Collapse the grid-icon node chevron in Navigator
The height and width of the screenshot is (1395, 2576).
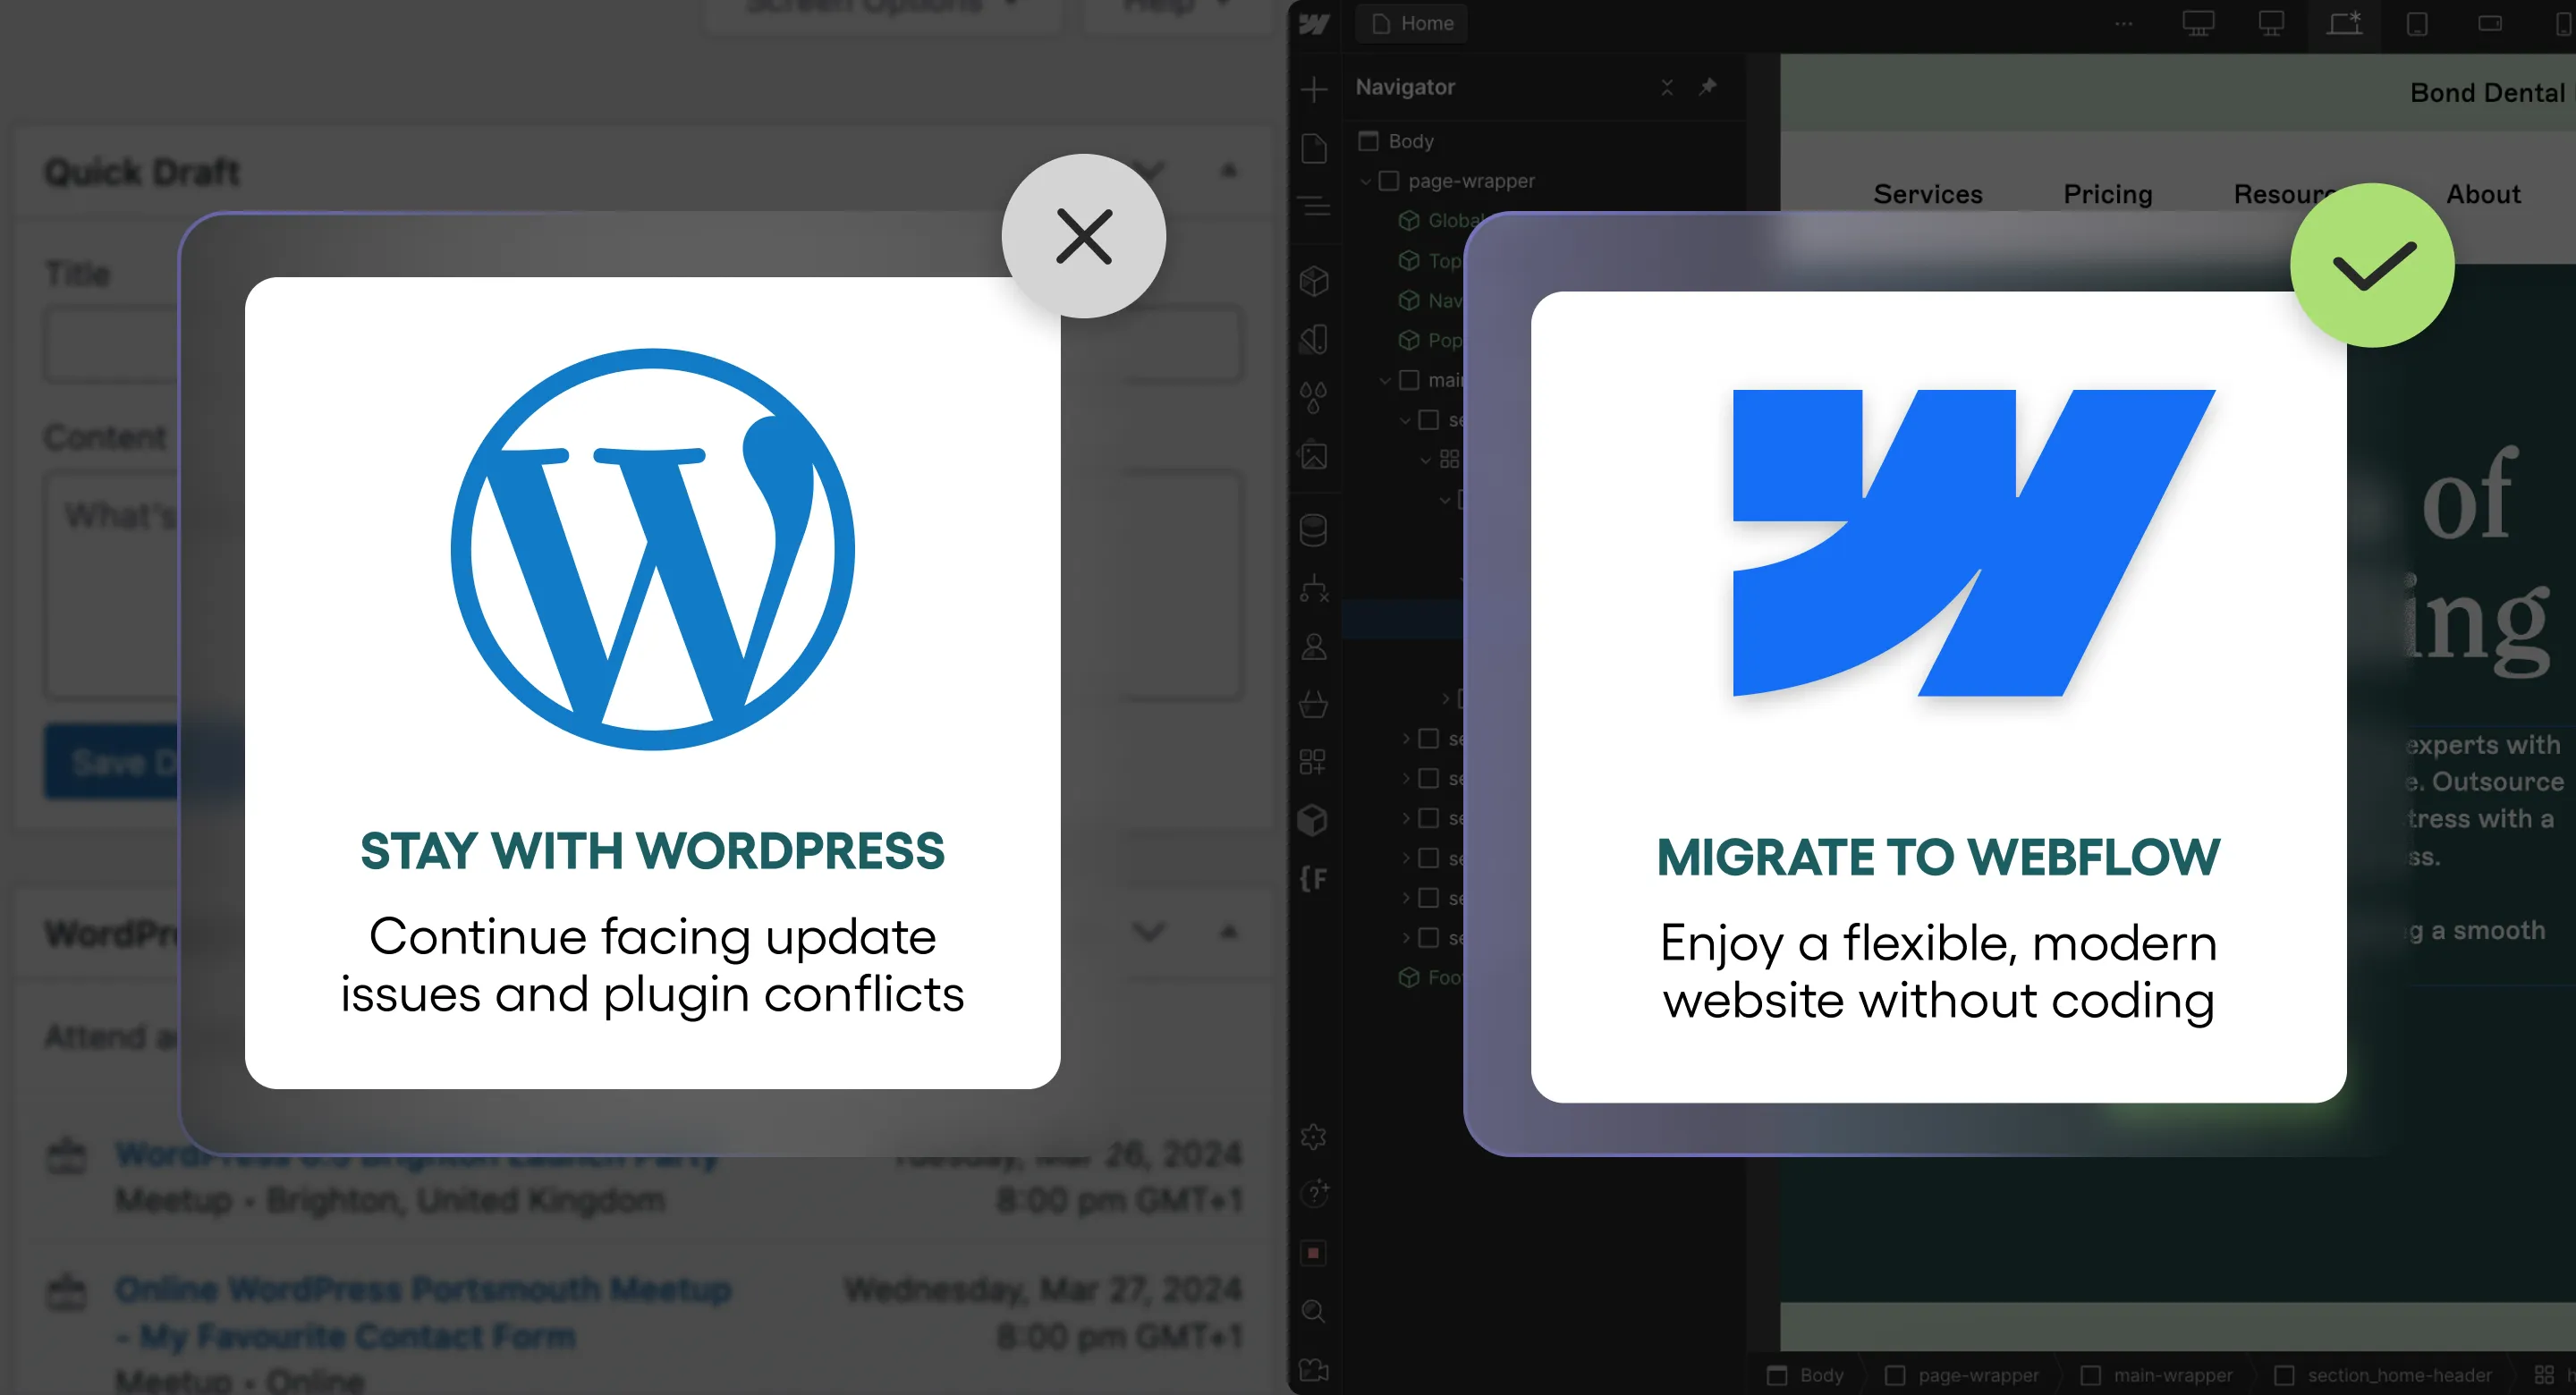(1426, 460)
